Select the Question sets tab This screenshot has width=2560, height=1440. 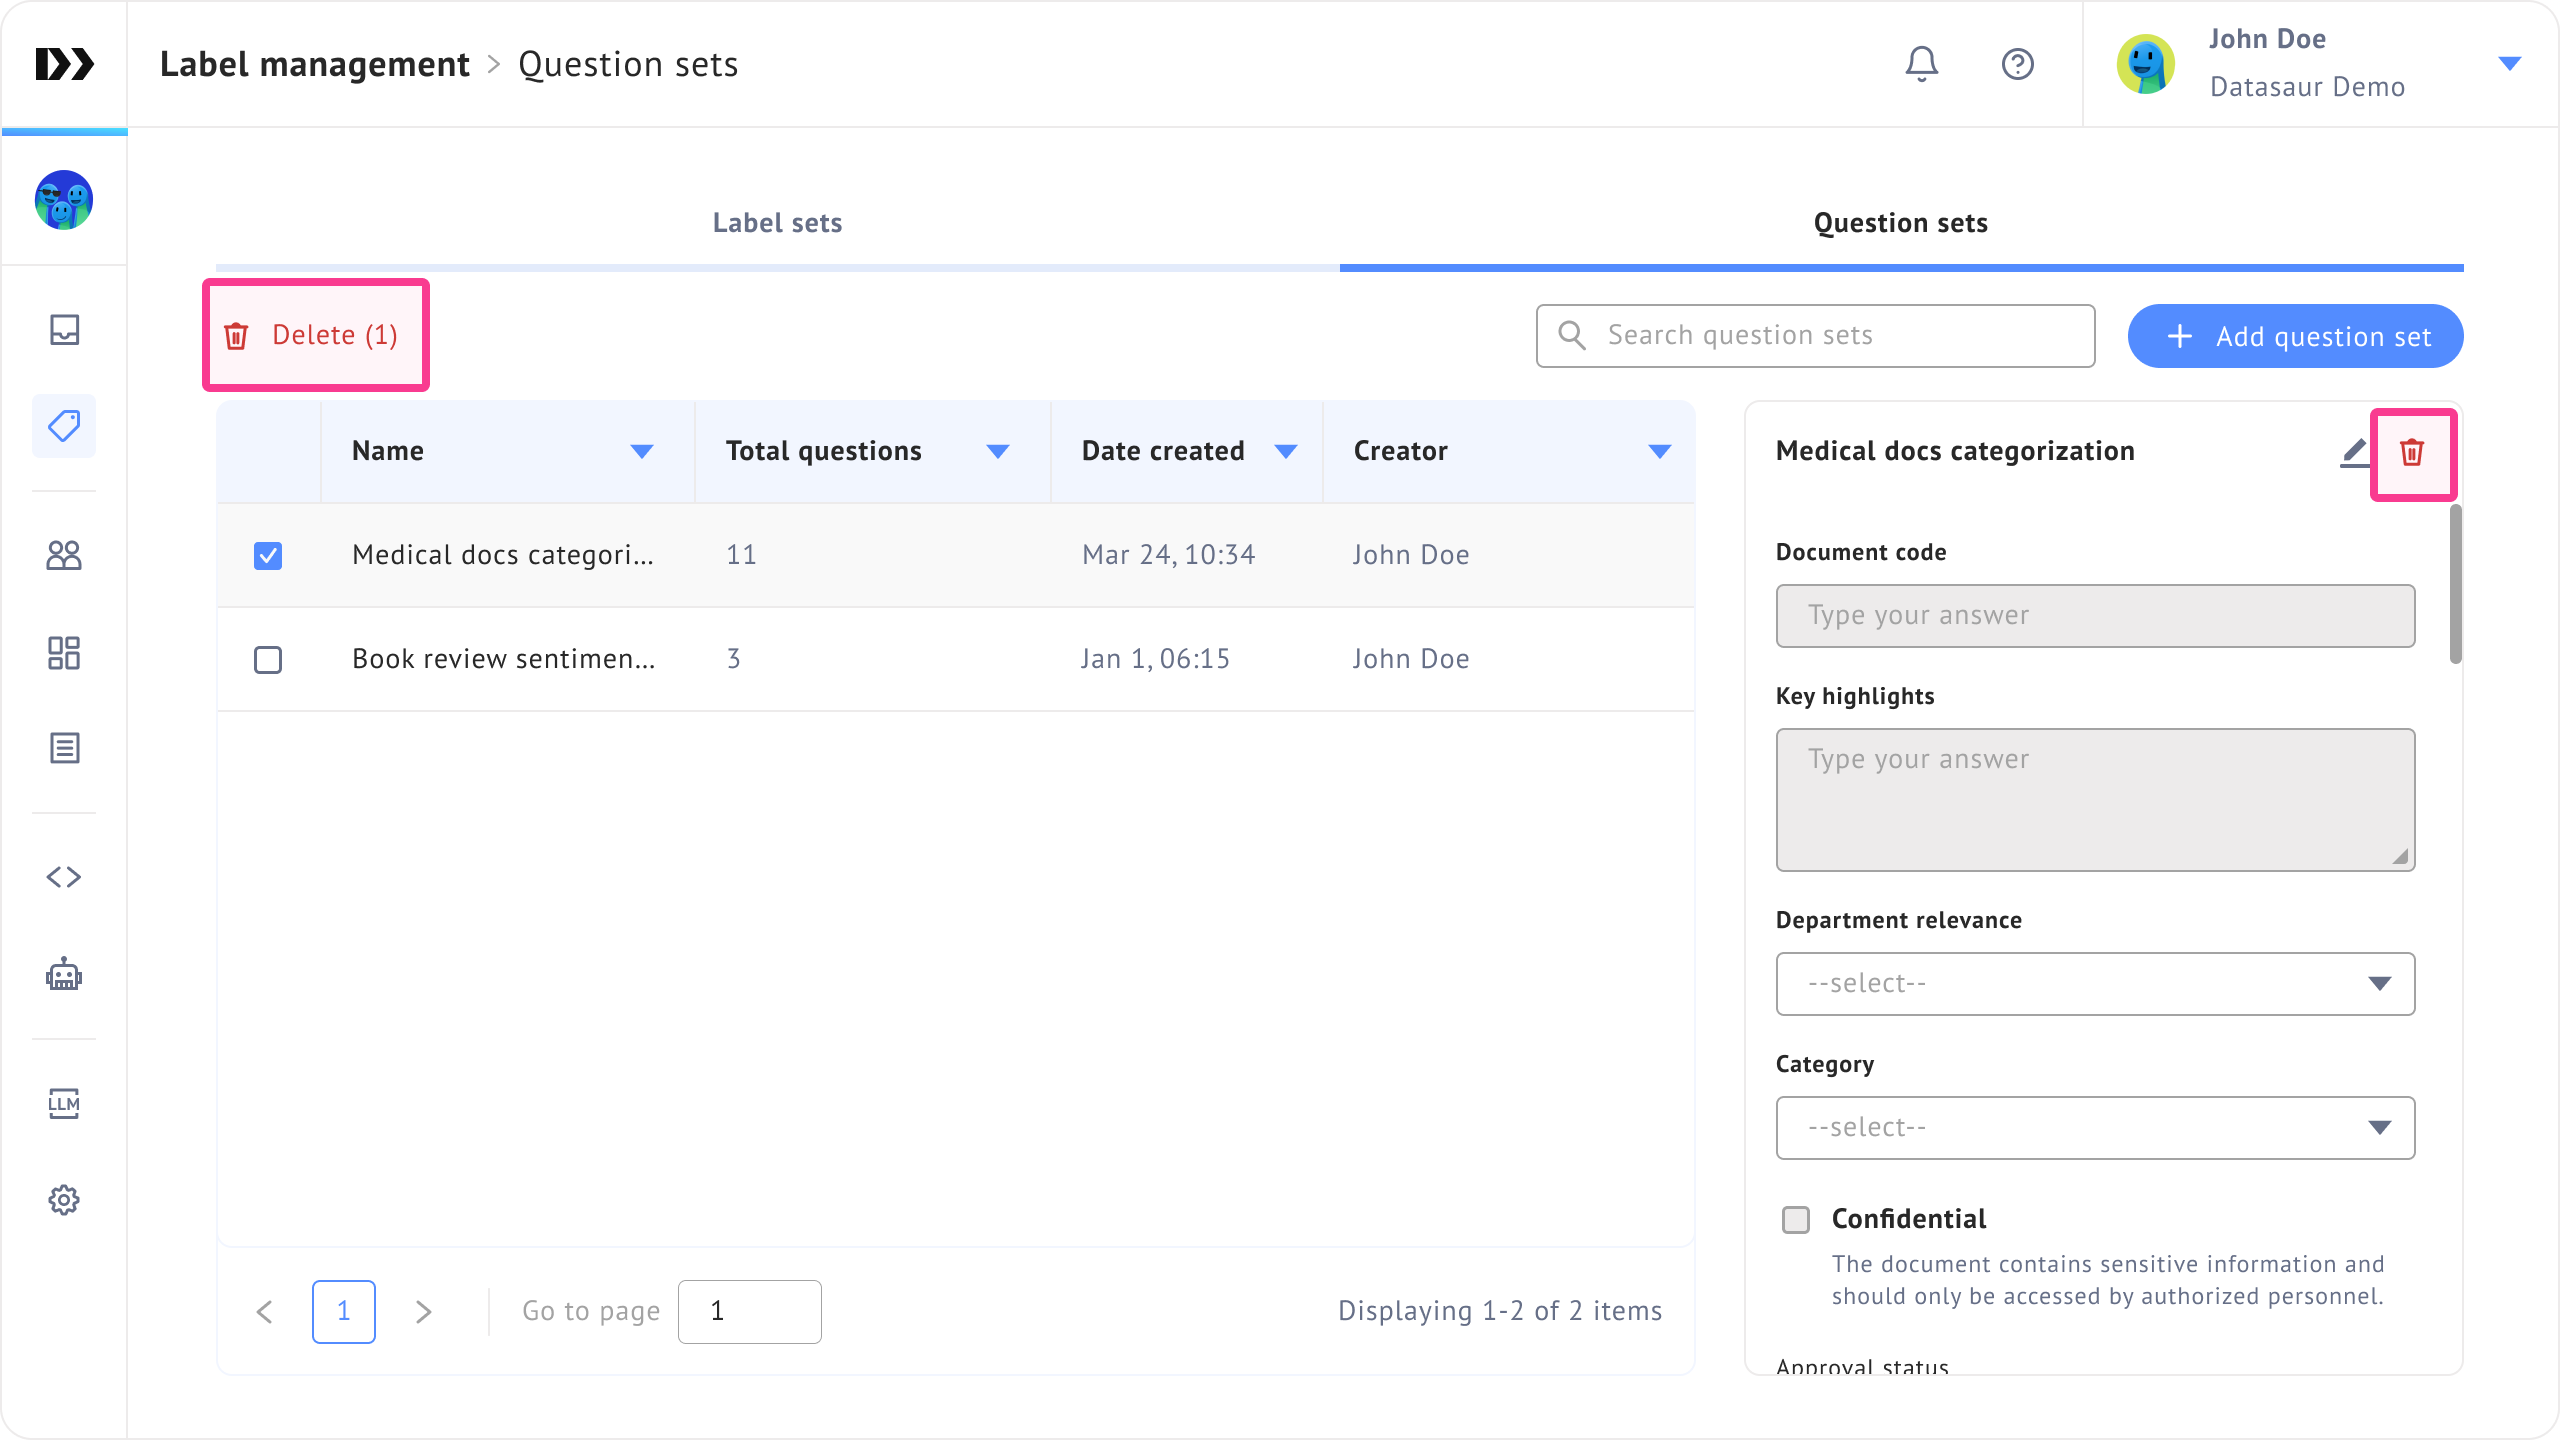1900,223
